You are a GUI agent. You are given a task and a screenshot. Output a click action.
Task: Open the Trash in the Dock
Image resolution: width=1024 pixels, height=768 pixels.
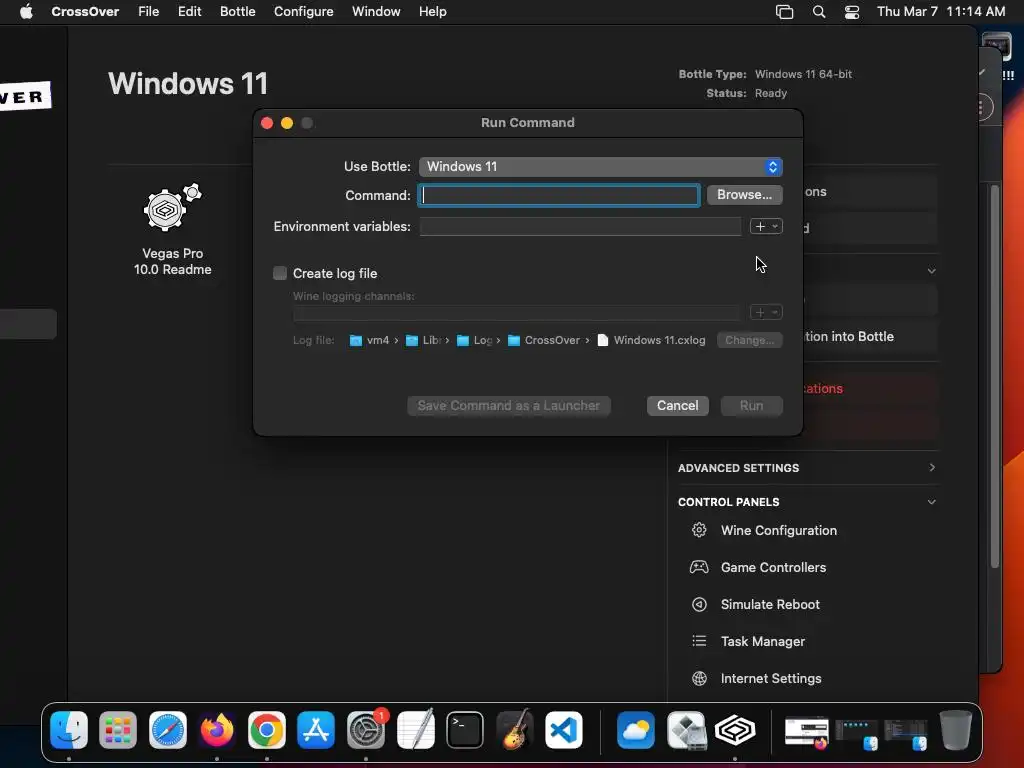tap(955, 729)
